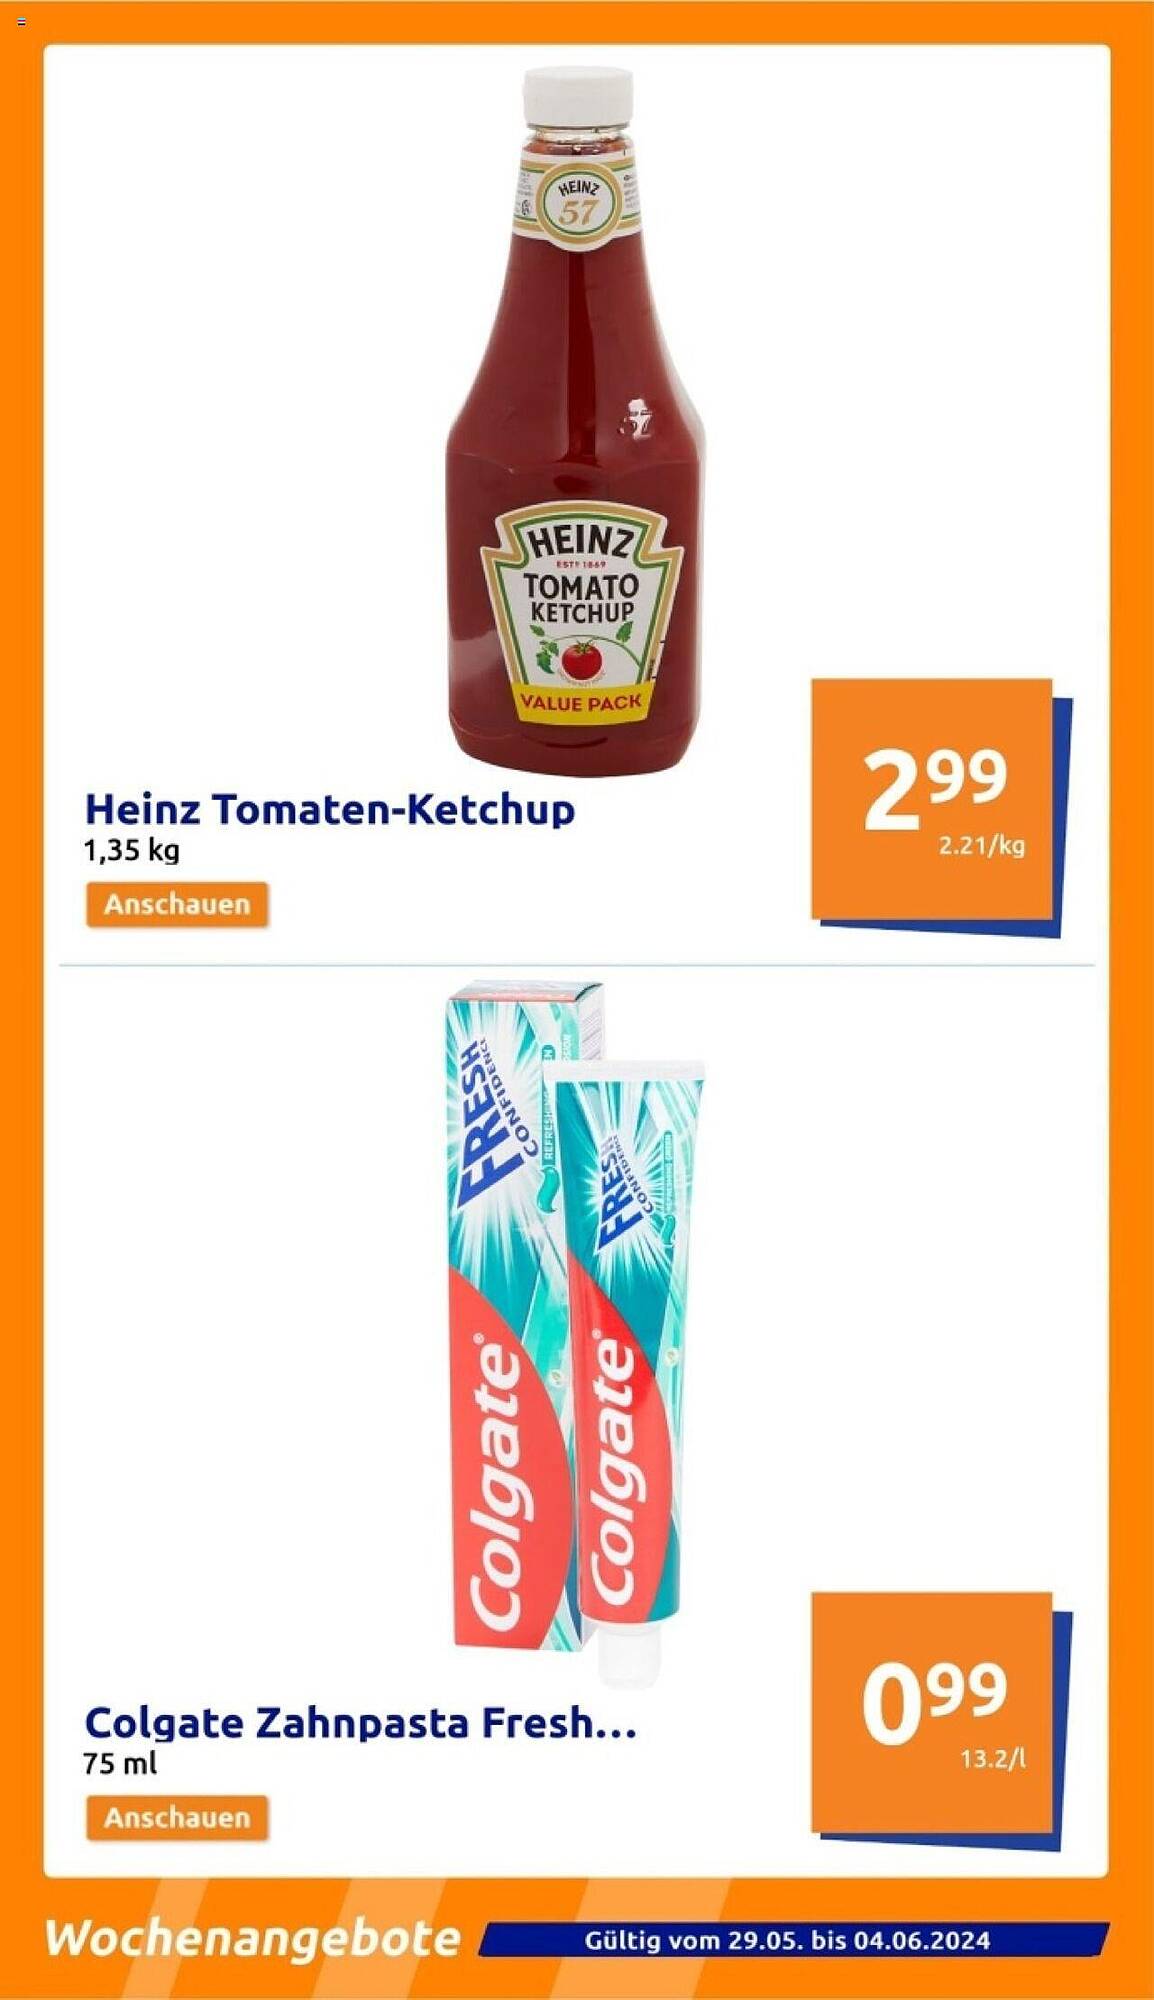This screenshot has width=1154, height=2000.
Task: Click the VALUE PACK yellow label on the bottle
Action: 580,703
